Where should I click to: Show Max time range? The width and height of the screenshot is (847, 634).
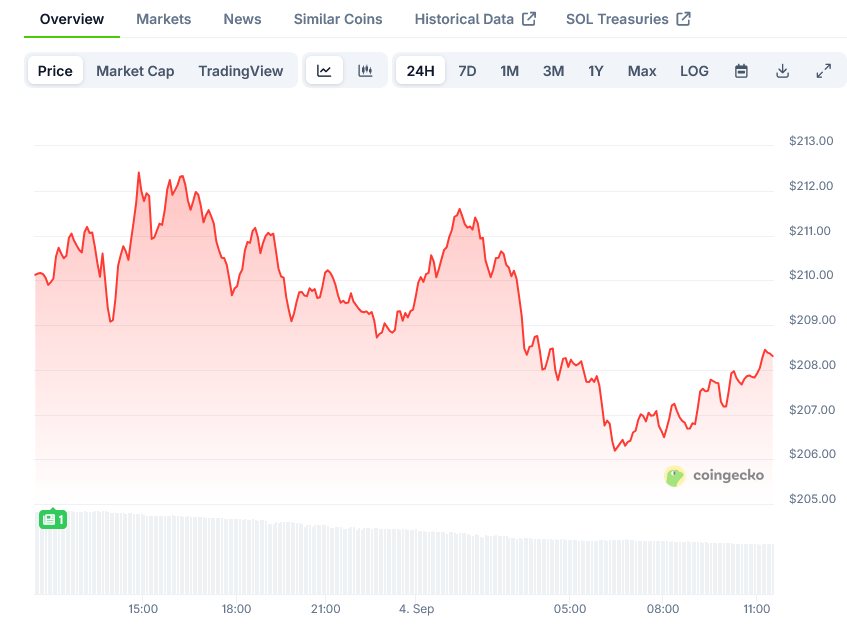(642, 71)
